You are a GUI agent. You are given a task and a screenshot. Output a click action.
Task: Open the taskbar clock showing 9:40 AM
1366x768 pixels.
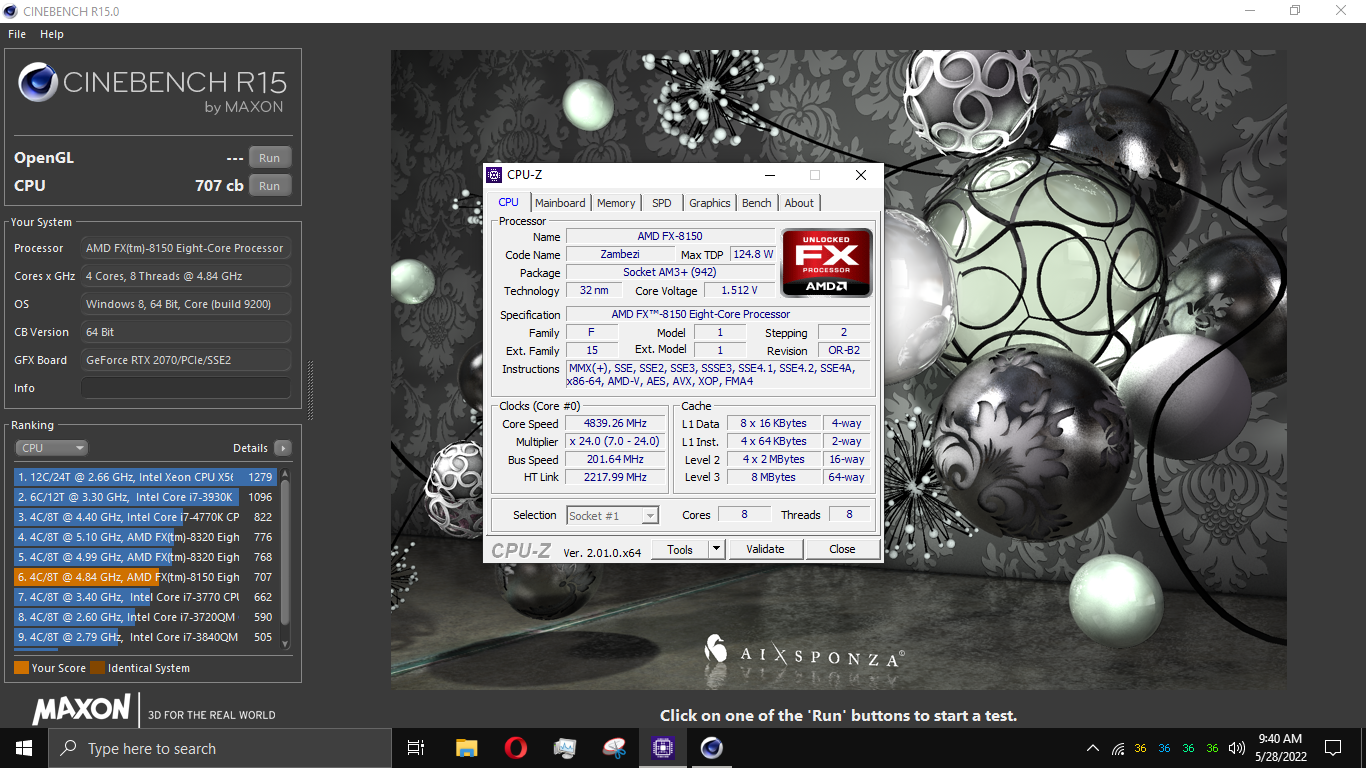[x=1280, y=748]
